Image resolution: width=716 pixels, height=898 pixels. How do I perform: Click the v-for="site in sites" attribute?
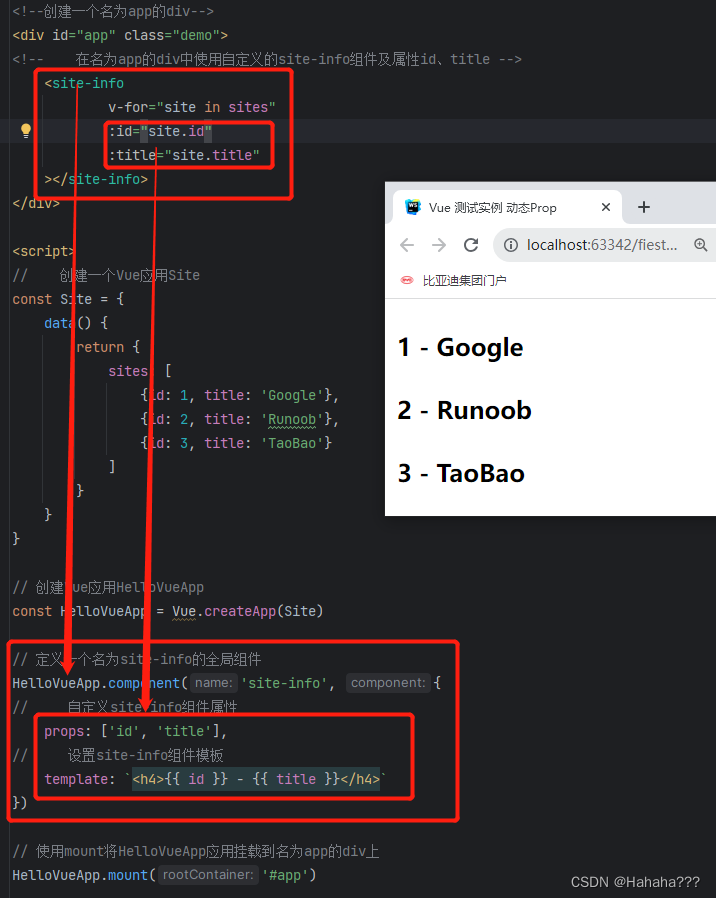(x=192, y=107)
